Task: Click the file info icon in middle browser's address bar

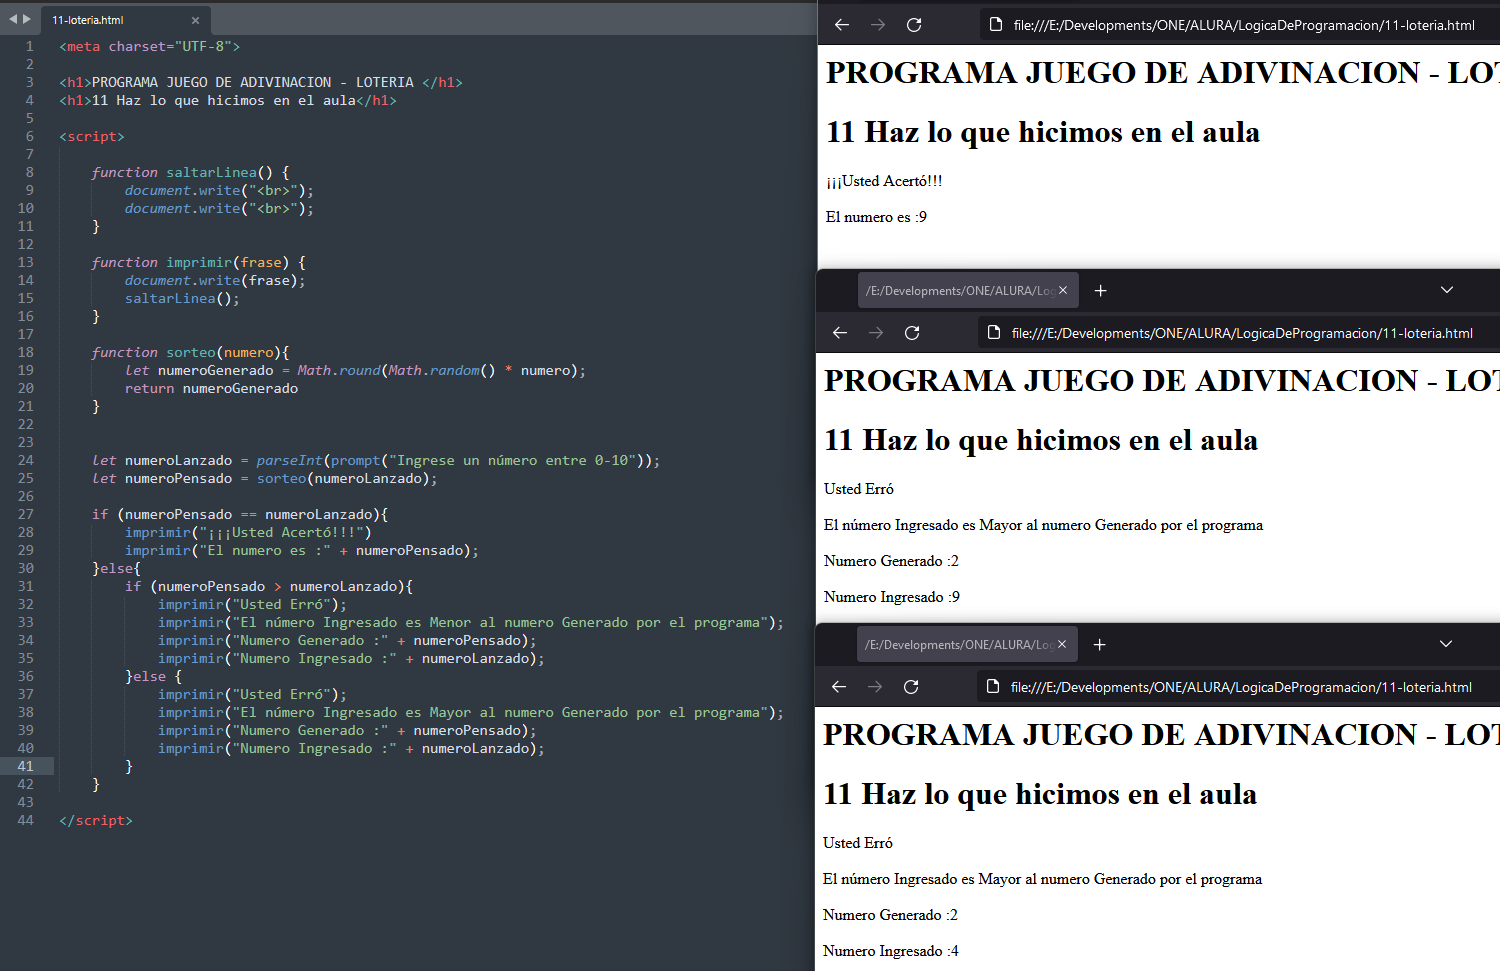Action: point(994,333)
